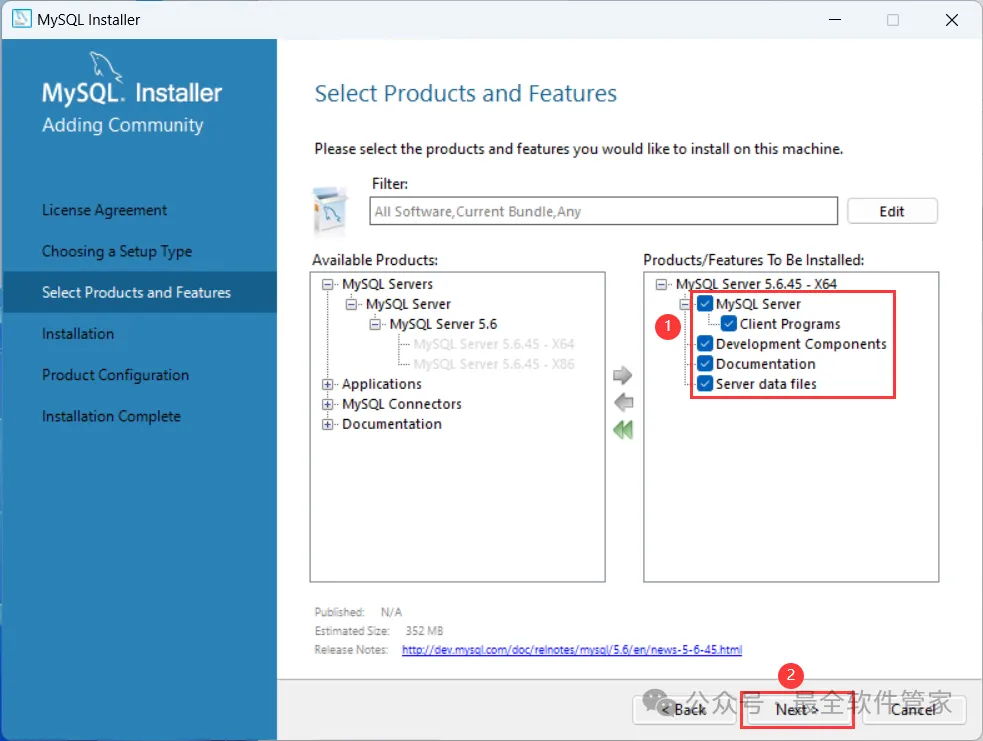This screenshot has width=983, height=741.
Task: Click the filter package icon beside Filter
Action: 330,210
